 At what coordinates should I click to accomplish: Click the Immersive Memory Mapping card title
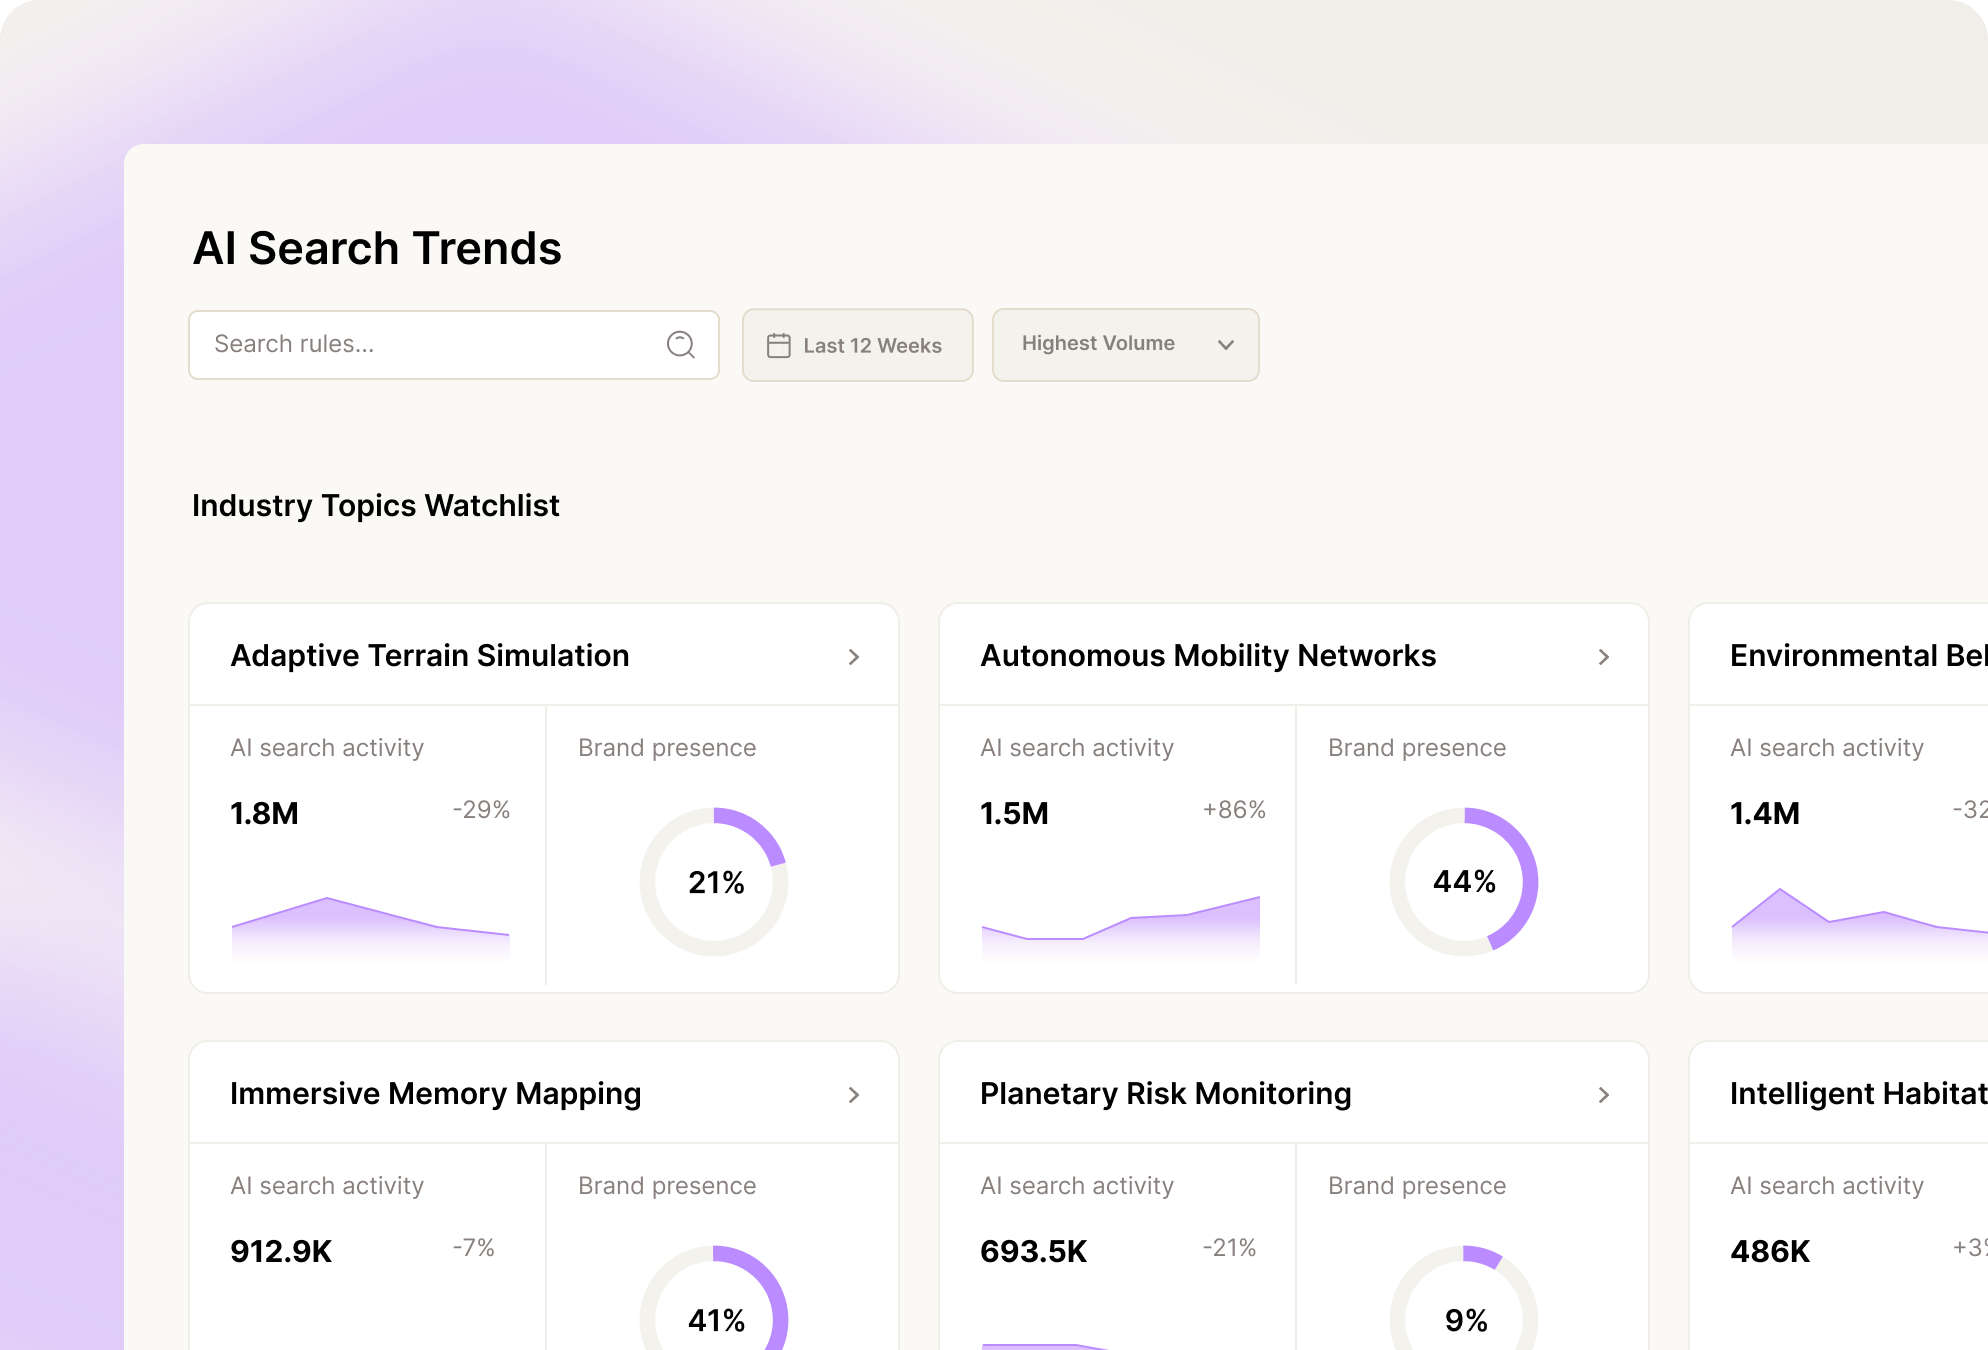click(x=435, y=1094)
